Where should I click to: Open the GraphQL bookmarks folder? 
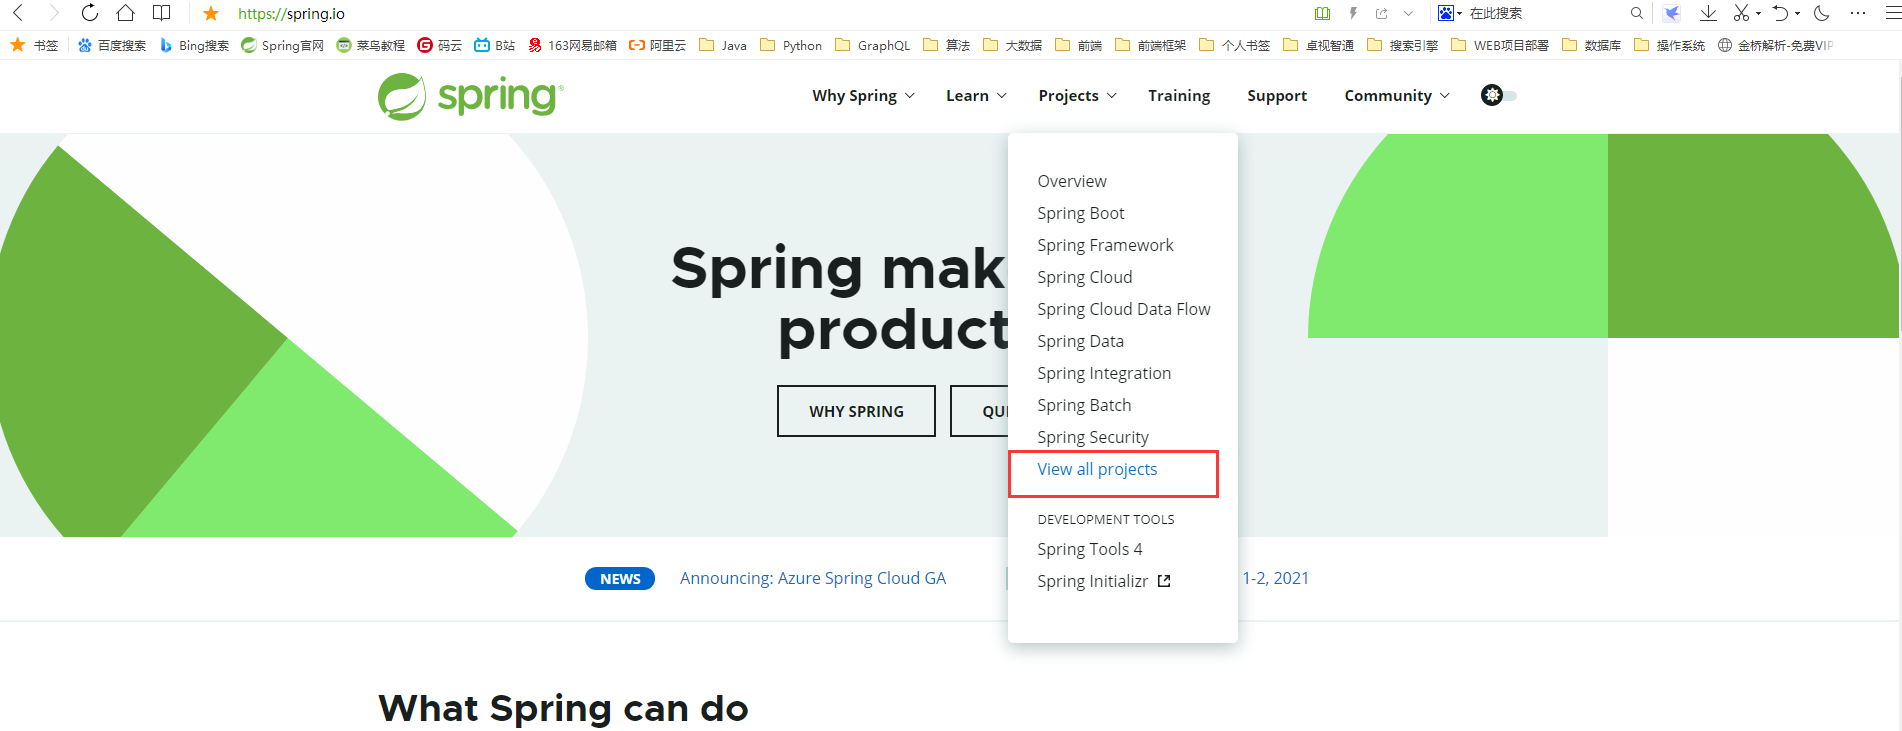pyautogui.click(x=872, y=45)
